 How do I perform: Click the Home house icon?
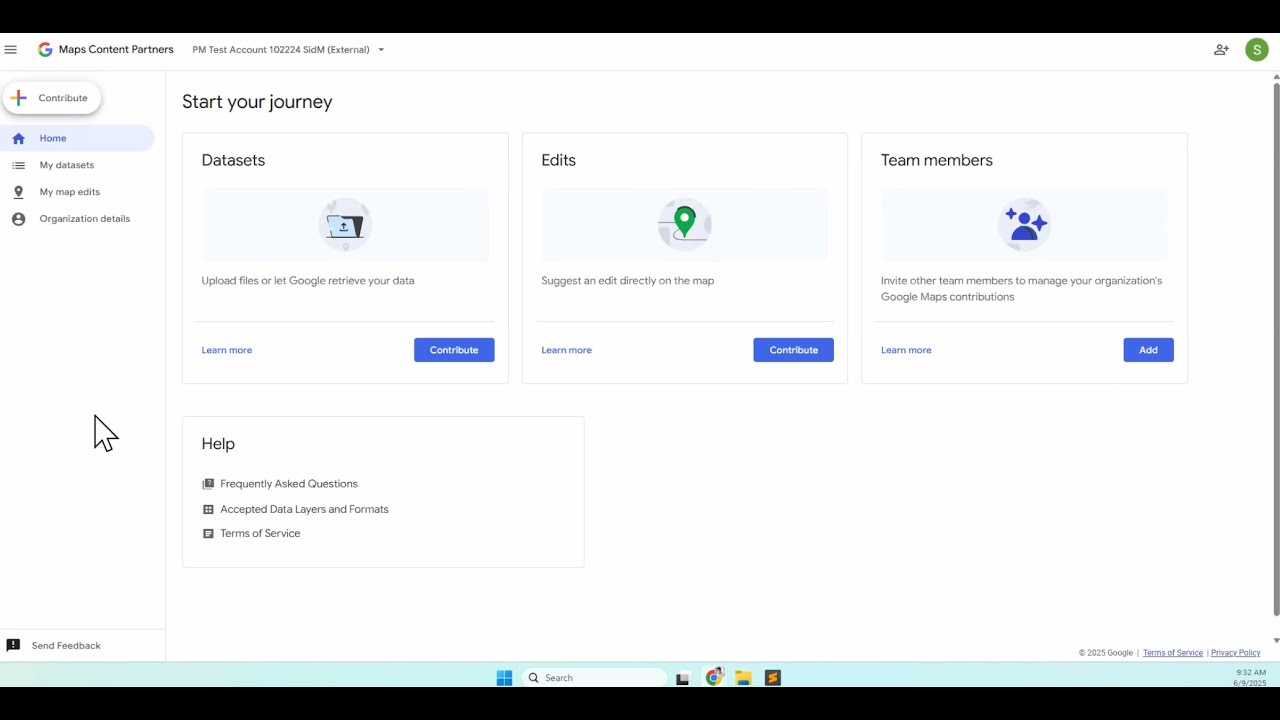click(x=18, y=138)
